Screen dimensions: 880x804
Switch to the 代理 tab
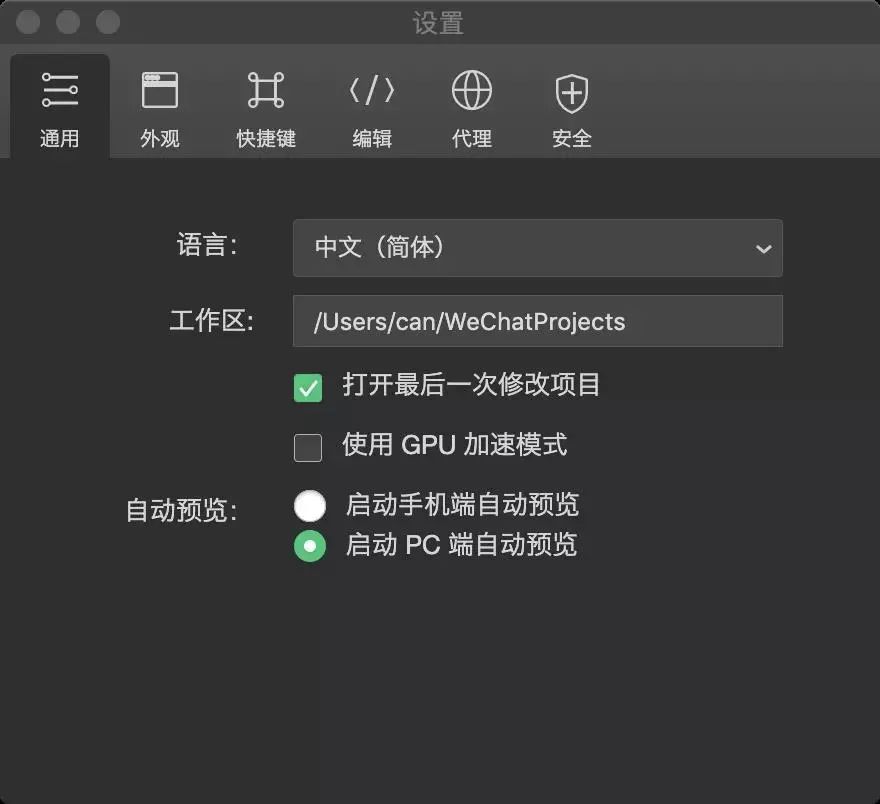(x=471, y=105)
